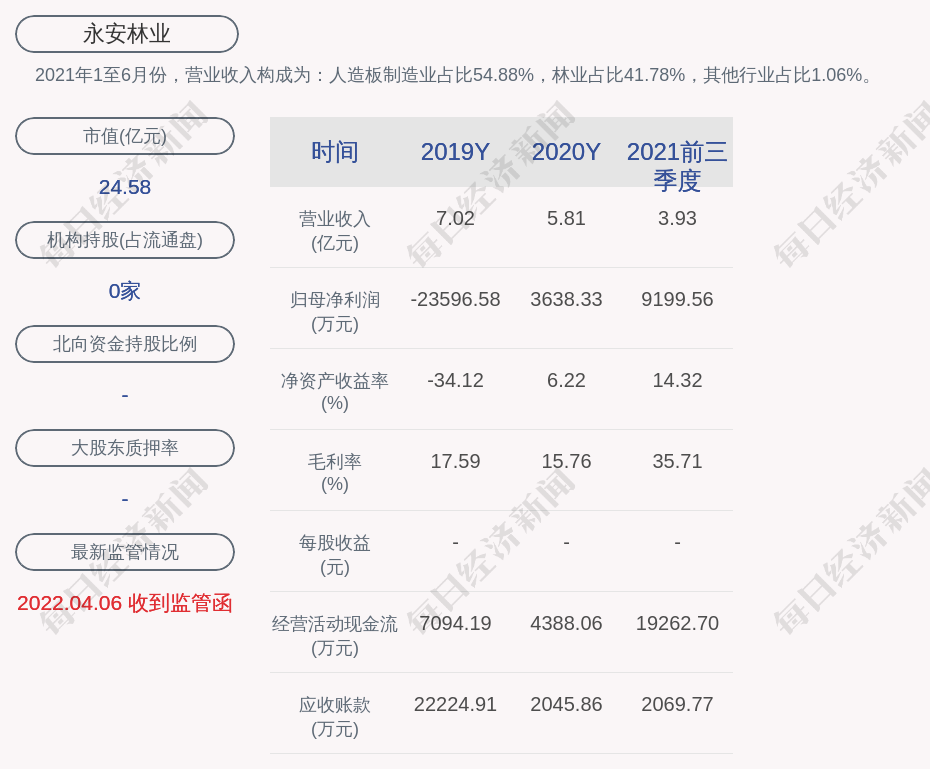Select the 归母净利润(万元) row label
The width and height of the screenshot is (930, 769).
pos(335,312)
